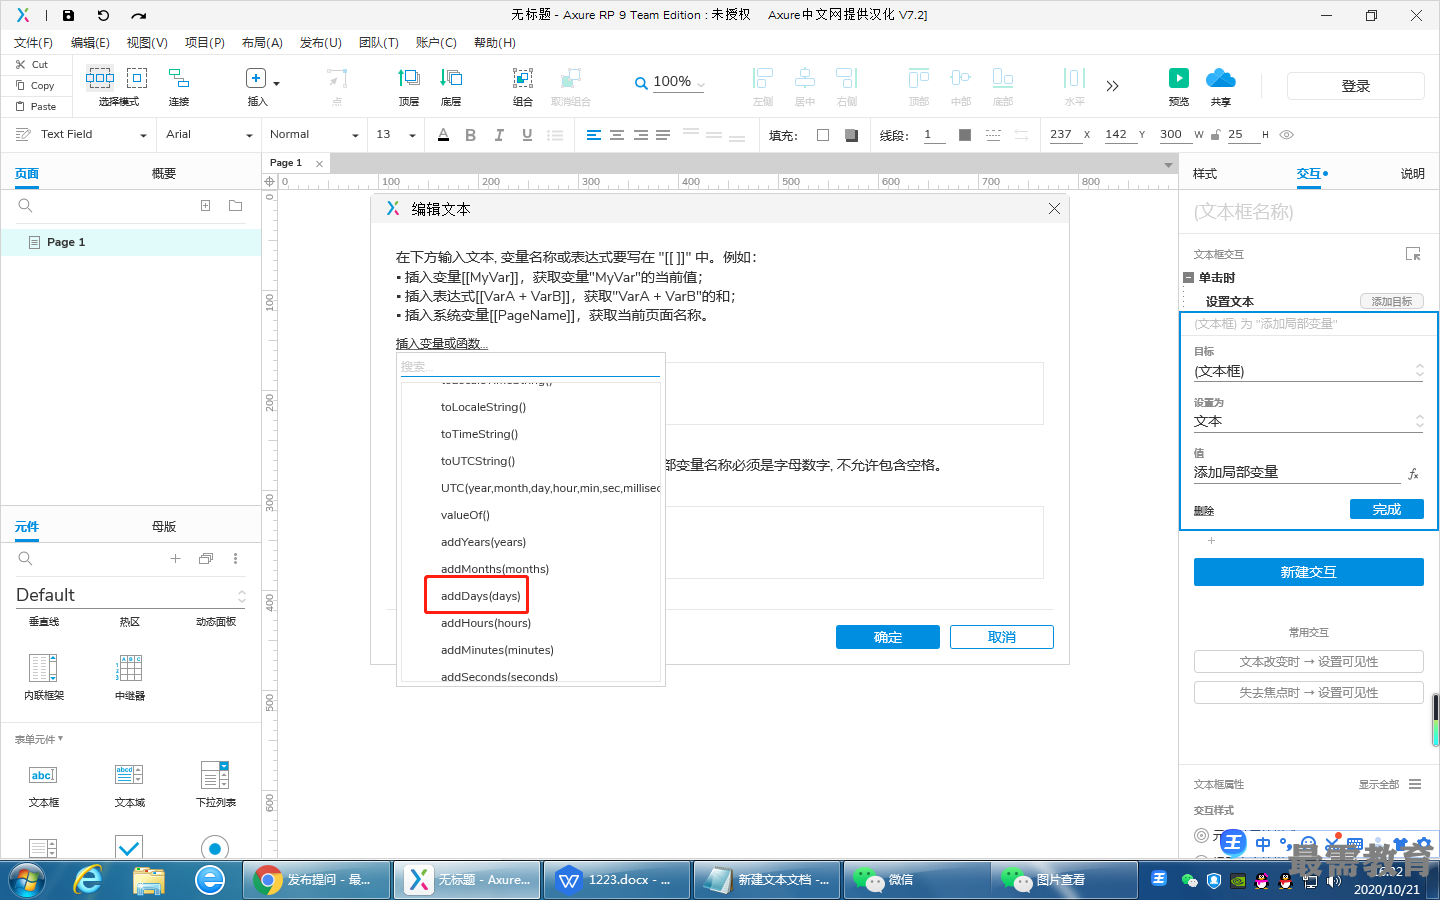Center-align text in format bar
This screenshot has width=1440, height=900.
(617, 135)
